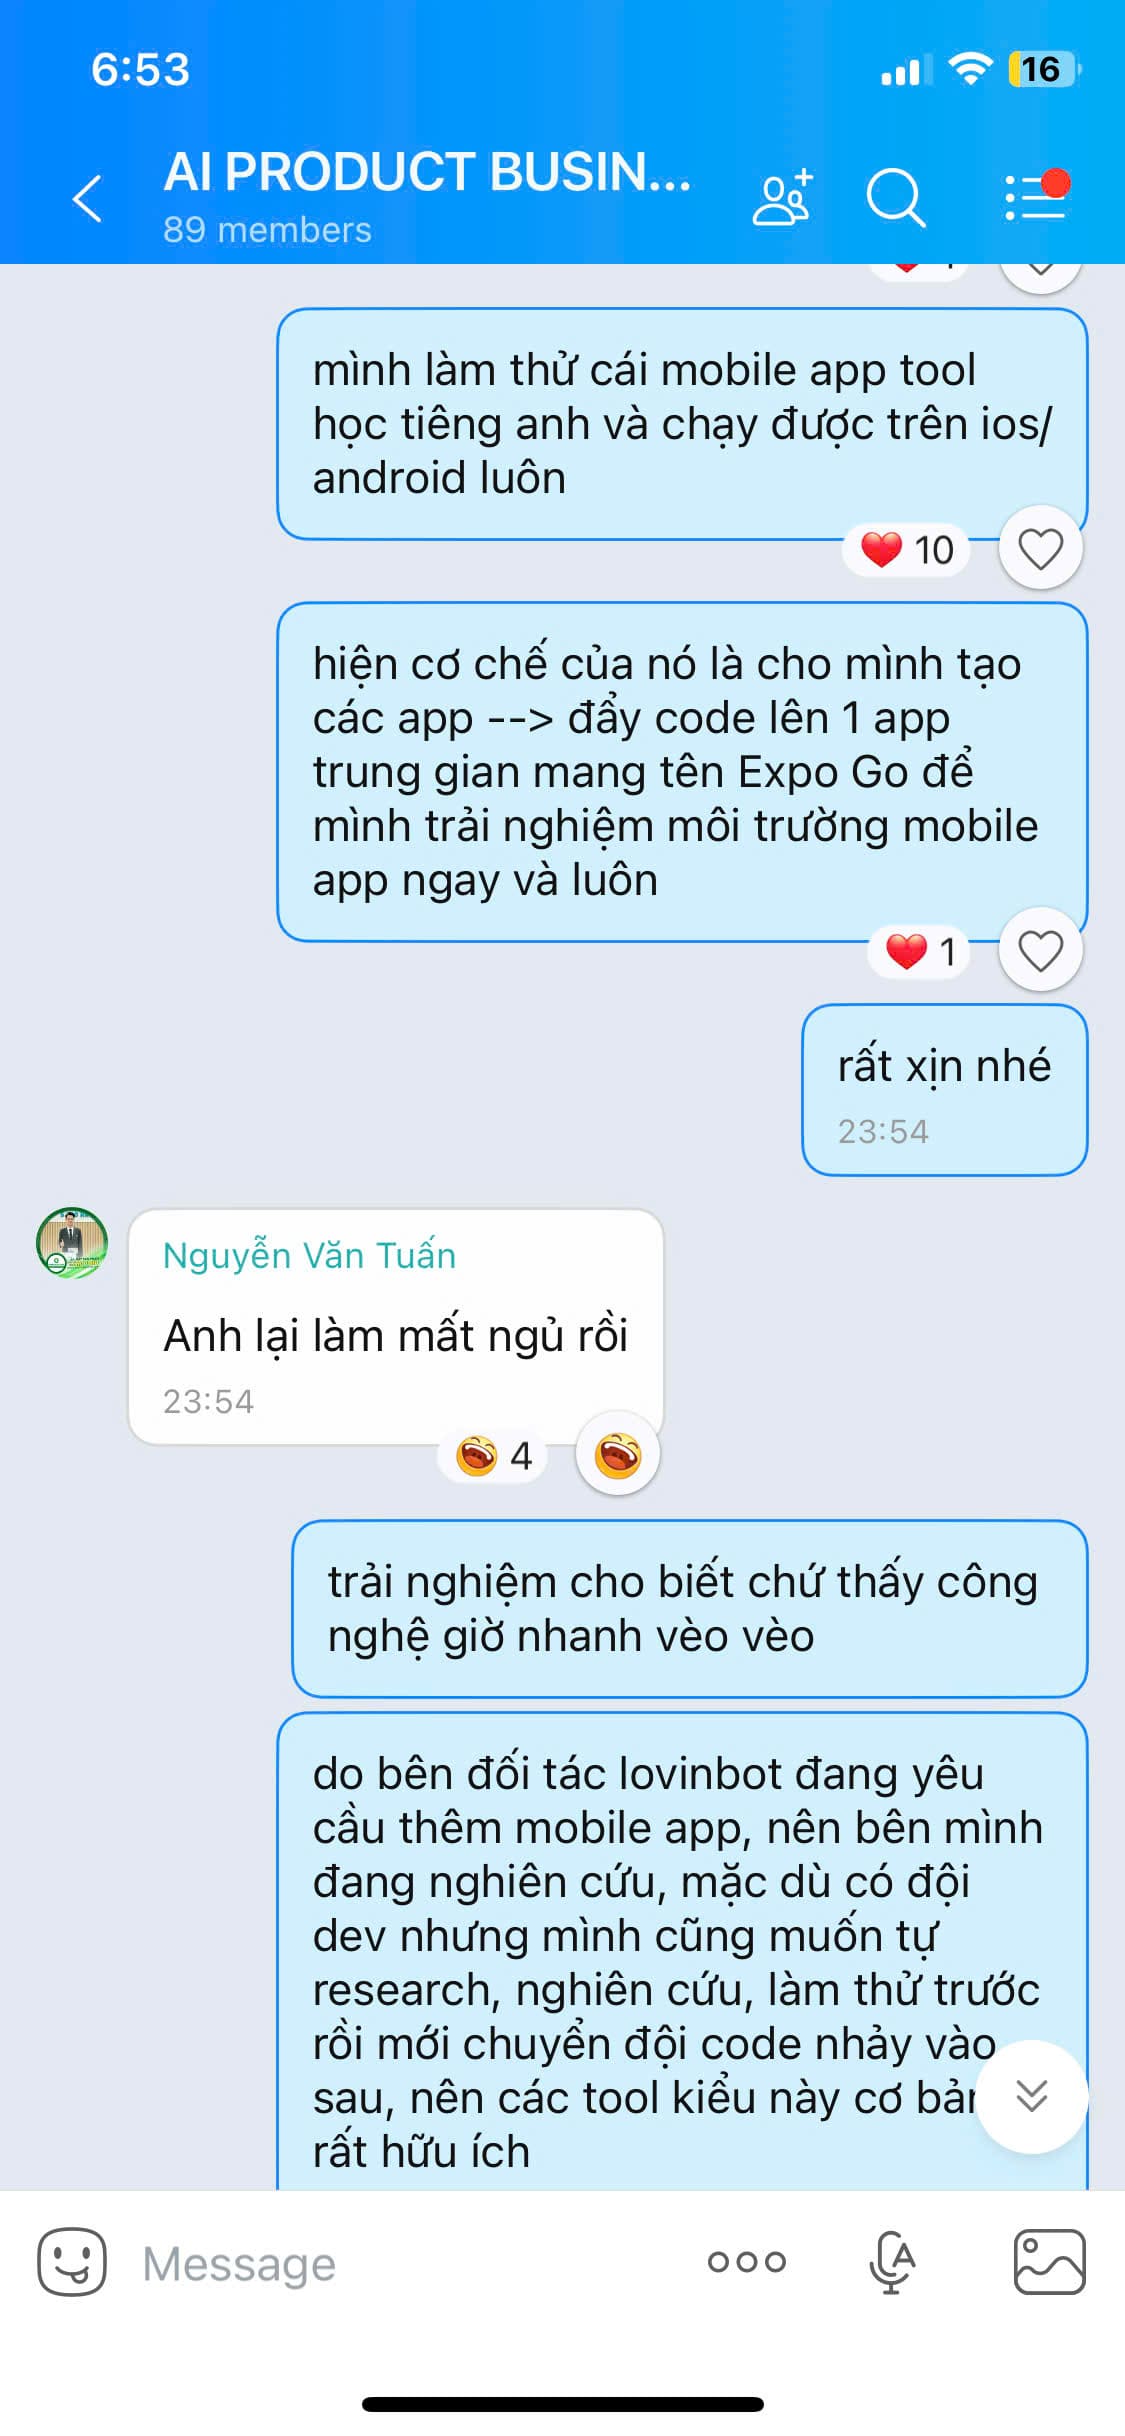Open the AI PRODUCT BUSIN... group title
Screen dimensions: 1125x2436
click(x=427, y=172)
